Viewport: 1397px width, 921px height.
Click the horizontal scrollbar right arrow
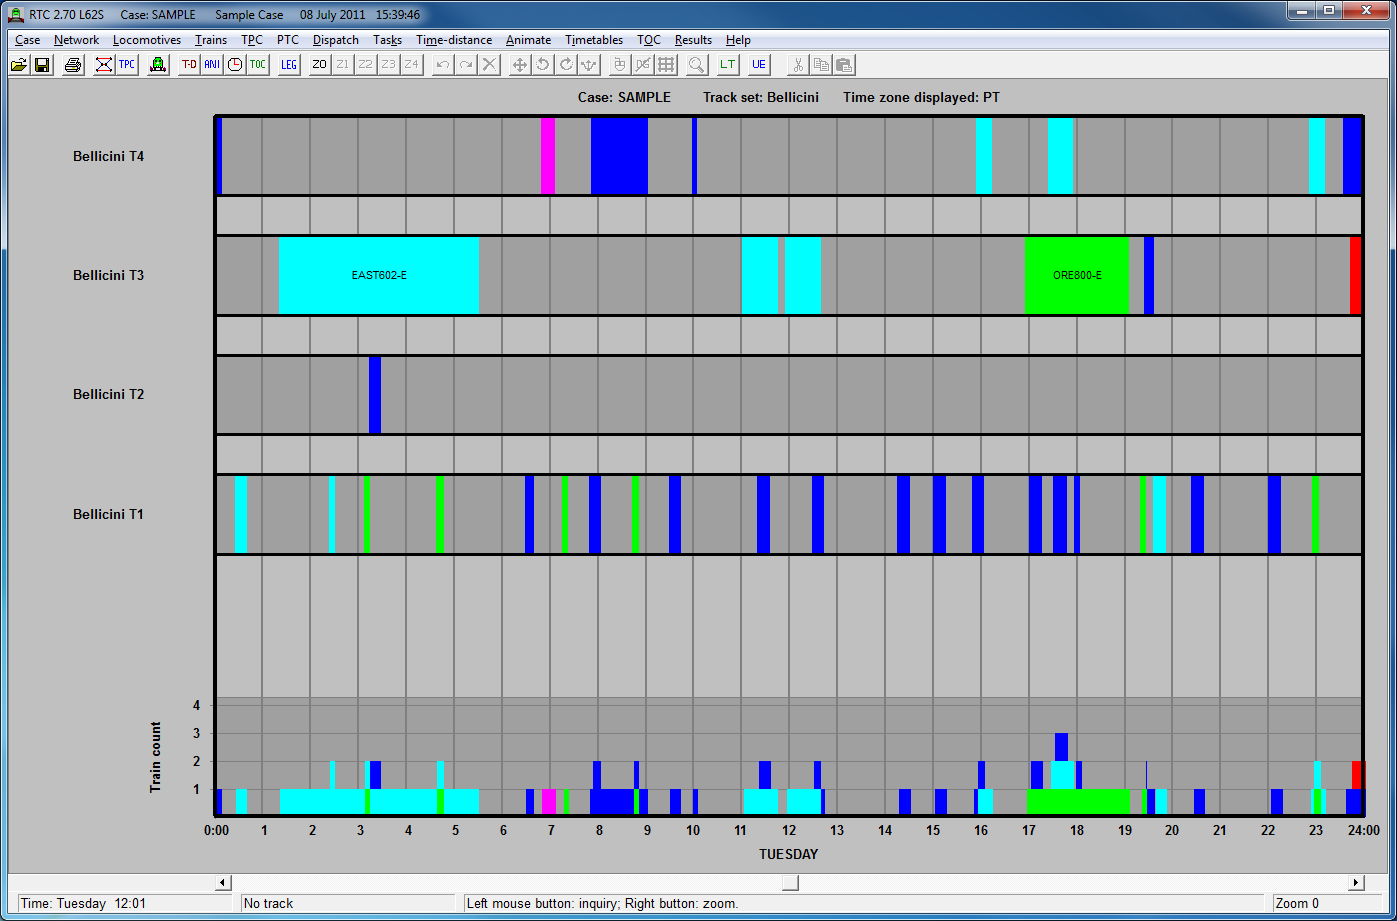pyautogui.click(x=1357, y=883)
